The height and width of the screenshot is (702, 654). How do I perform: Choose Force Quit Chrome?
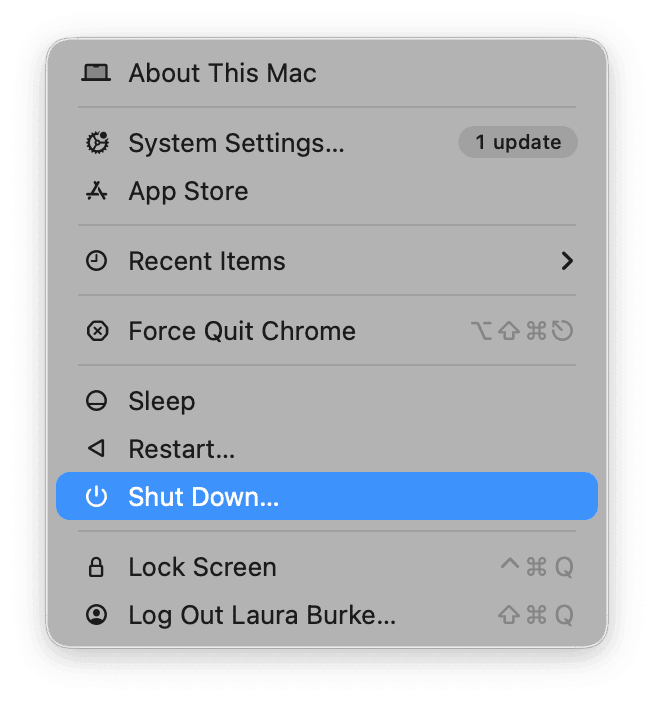pyautogui.click(x=242, y=331)
